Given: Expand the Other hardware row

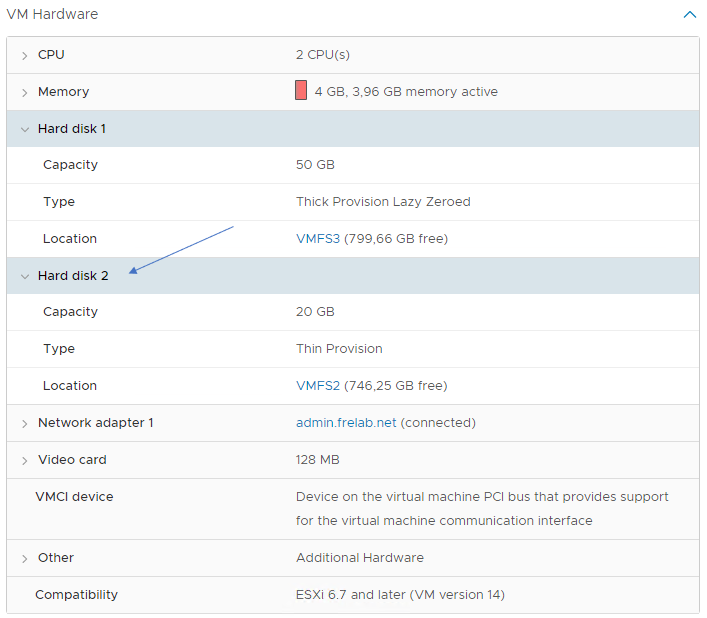Looking at the screenshot, I should pos(25,558).
